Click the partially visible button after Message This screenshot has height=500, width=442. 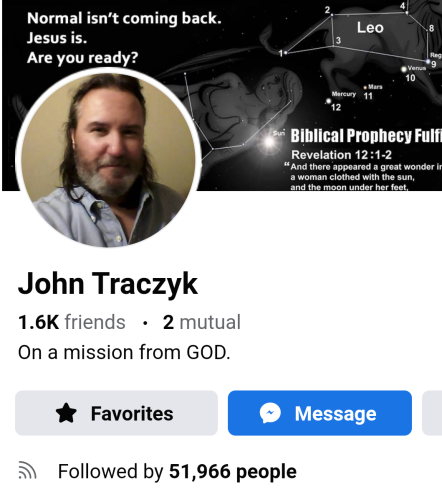tap(432, 413)
